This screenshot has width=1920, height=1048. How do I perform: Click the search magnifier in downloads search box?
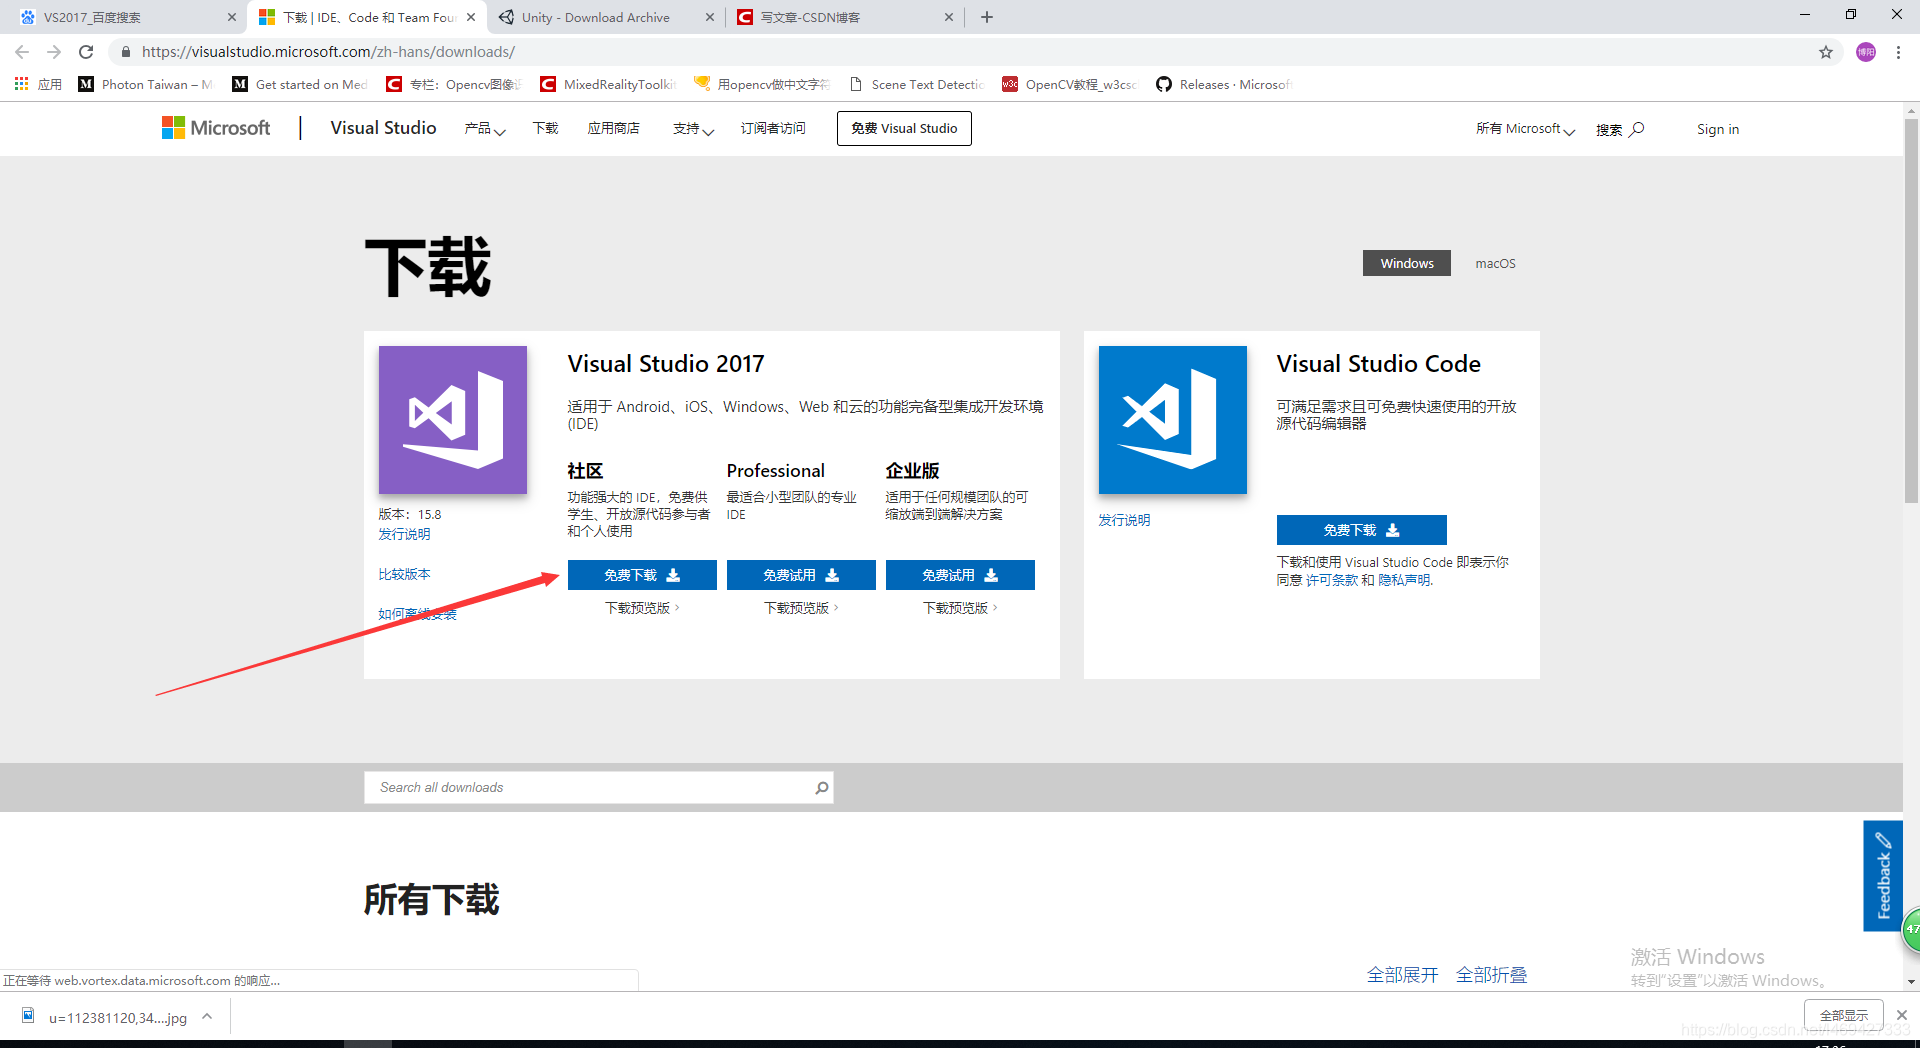[822, 788]
